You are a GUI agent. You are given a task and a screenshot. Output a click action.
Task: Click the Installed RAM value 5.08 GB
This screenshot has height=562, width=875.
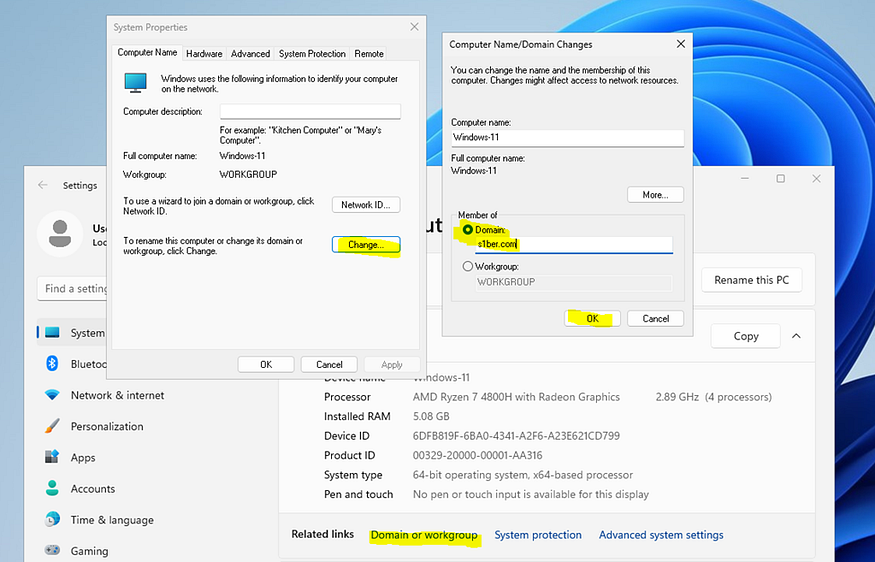tap(431, 416)
